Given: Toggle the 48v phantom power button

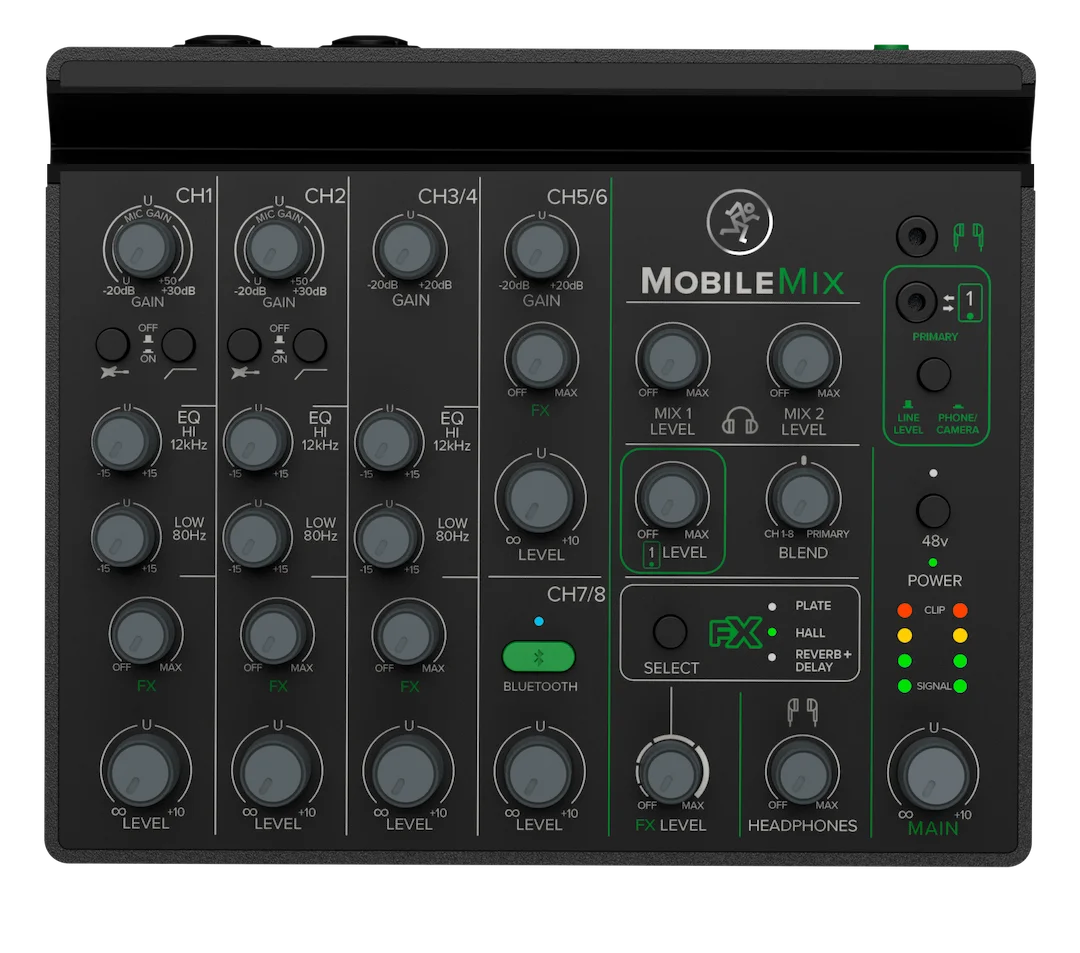Looking at the screenshot, I should [933, 511].
